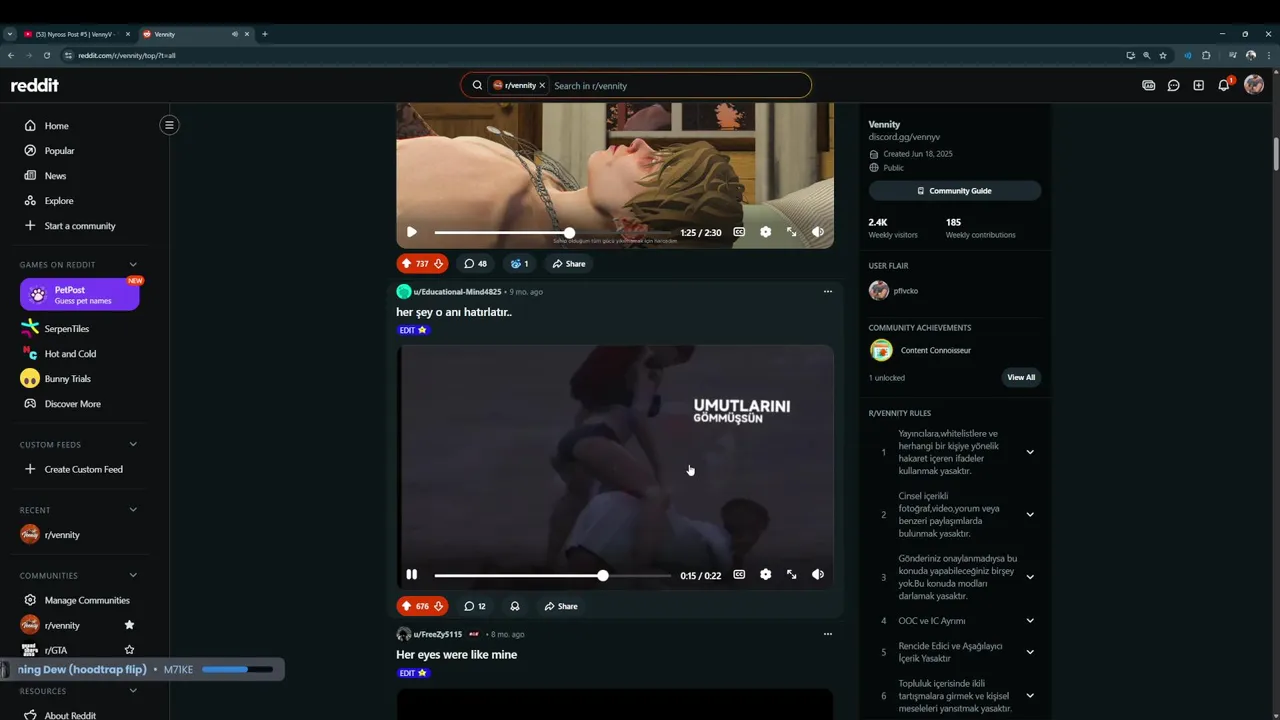Viewport: 1280px width, 720px height.
Task: Expand rule 3 Gönderiniz onaylanmadıysa
Action: 1030,577
